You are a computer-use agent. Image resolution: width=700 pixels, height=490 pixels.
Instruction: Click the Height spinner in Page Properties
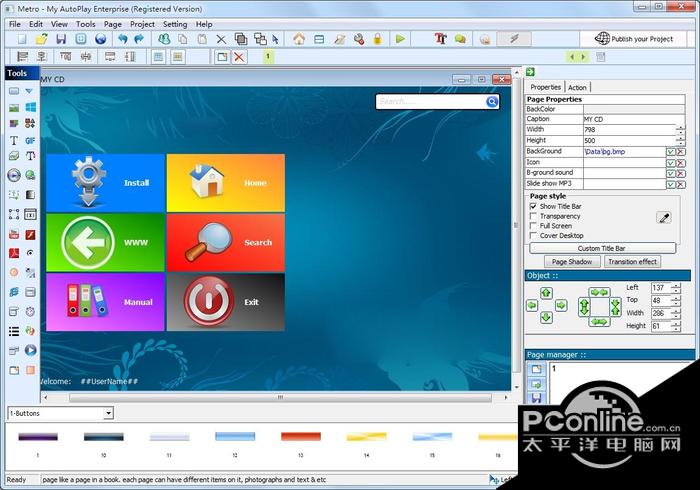point(680,141)
